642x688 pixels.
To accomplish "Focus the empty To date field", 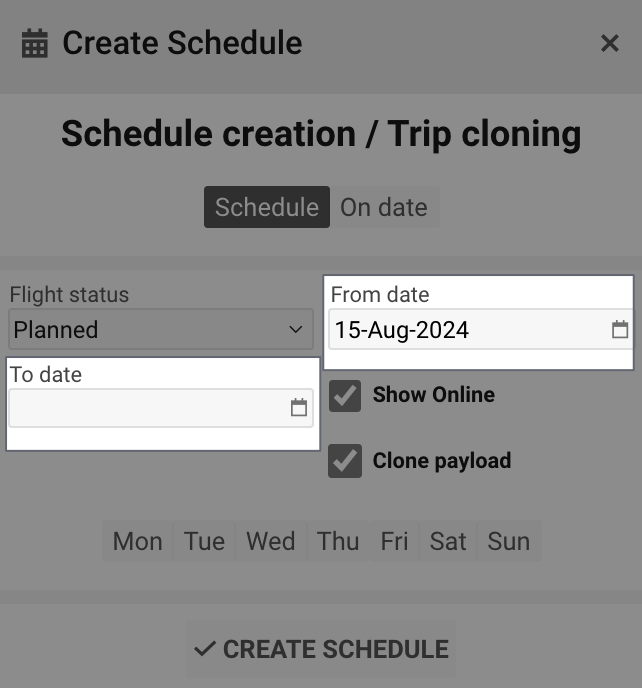I will coord(145,408).
